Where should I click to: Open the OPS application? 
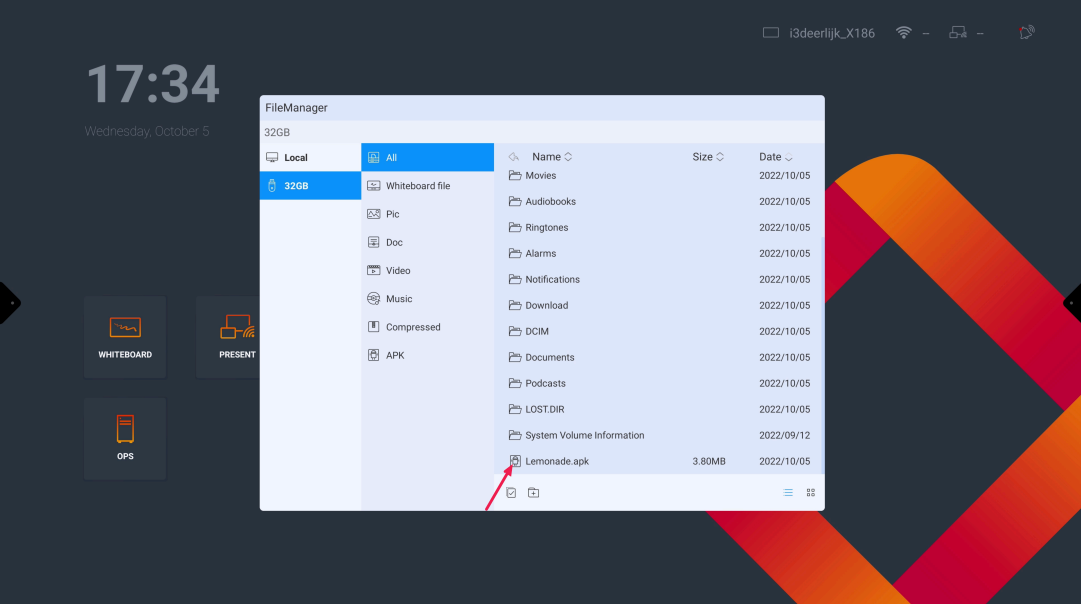pos(125,438)
